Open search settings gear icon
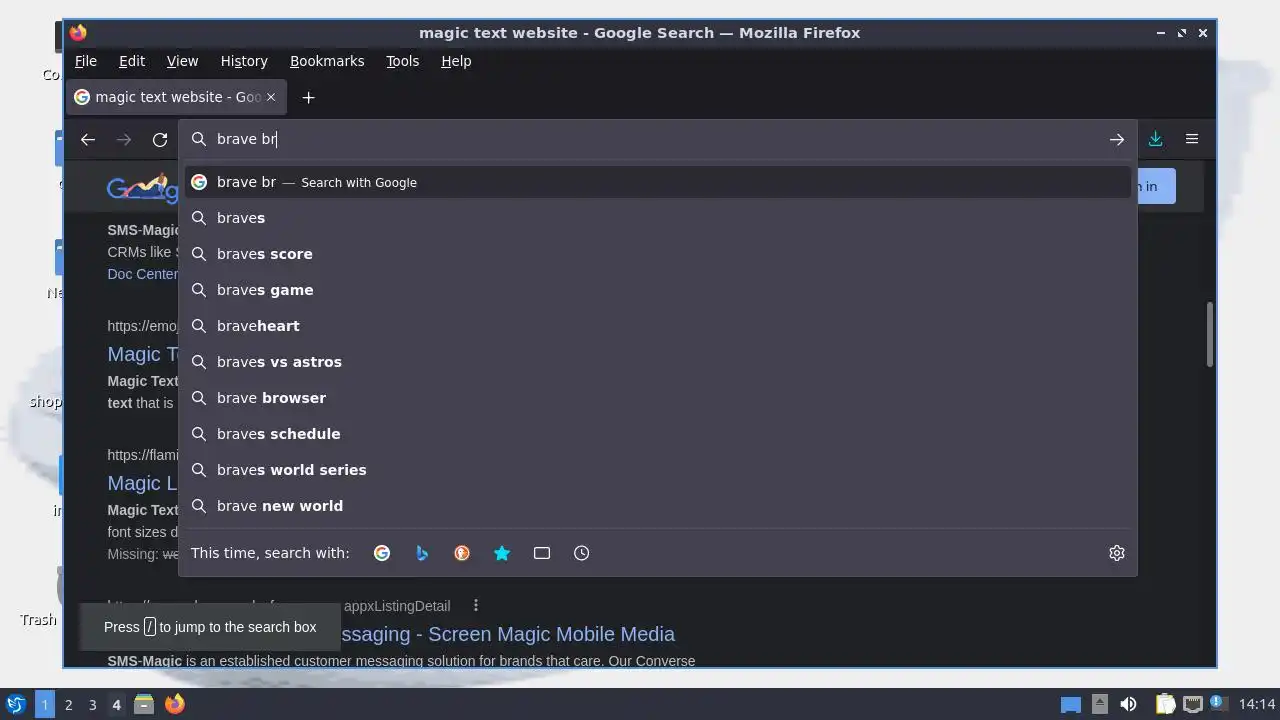 click(1117, 553)
